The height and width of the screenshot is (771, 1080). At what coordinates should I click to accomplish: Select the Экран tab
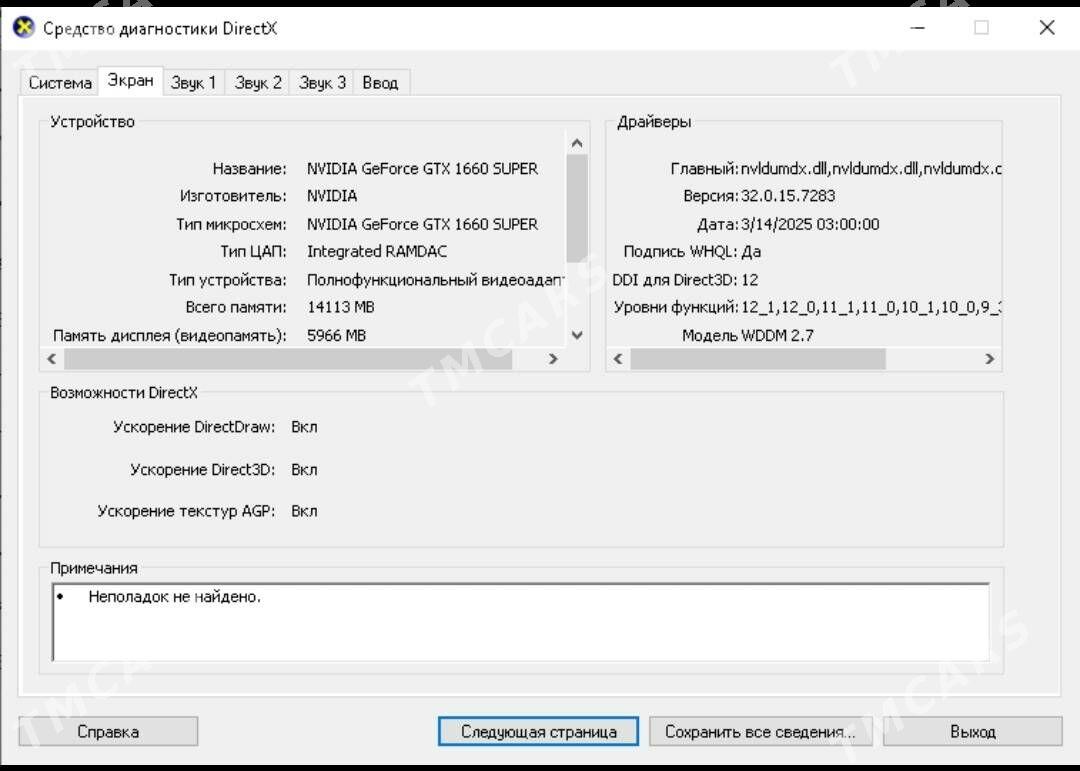point(130,81)
